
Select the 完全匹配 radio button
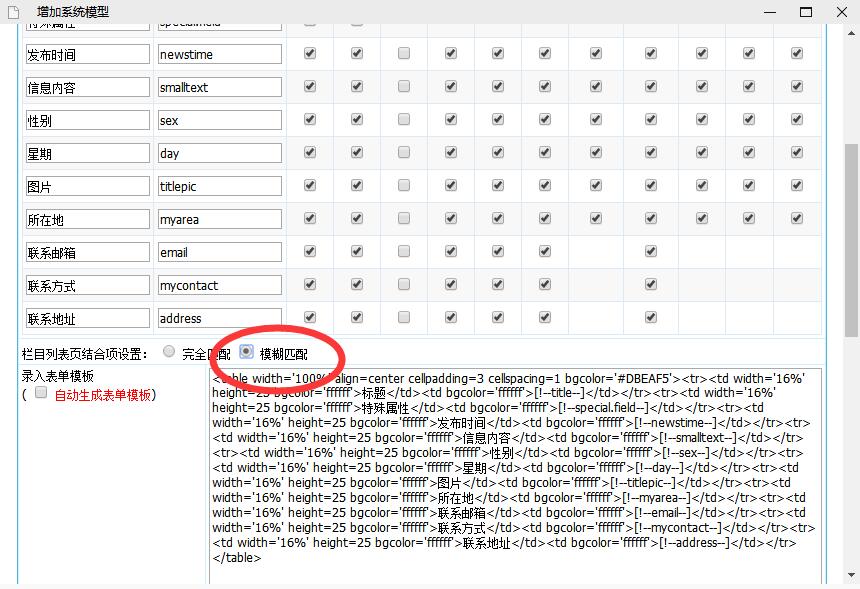[x=169, y=352]
